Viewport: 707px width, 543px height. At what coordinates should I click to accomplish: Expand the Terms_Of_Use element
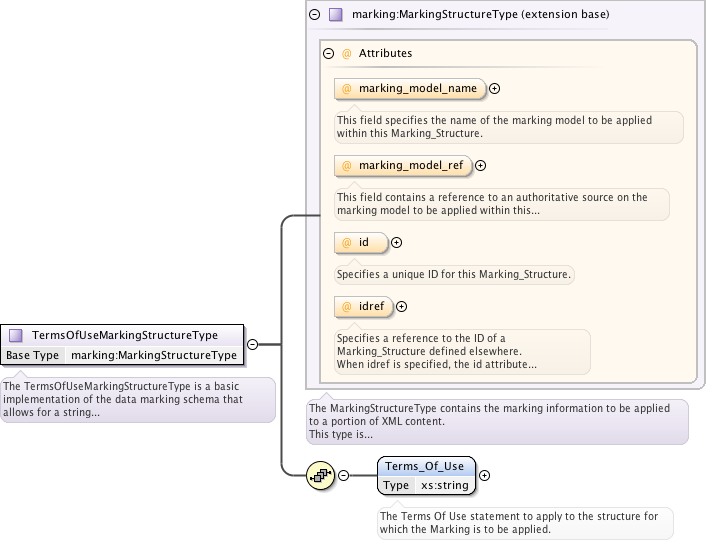tap(485, 476)
